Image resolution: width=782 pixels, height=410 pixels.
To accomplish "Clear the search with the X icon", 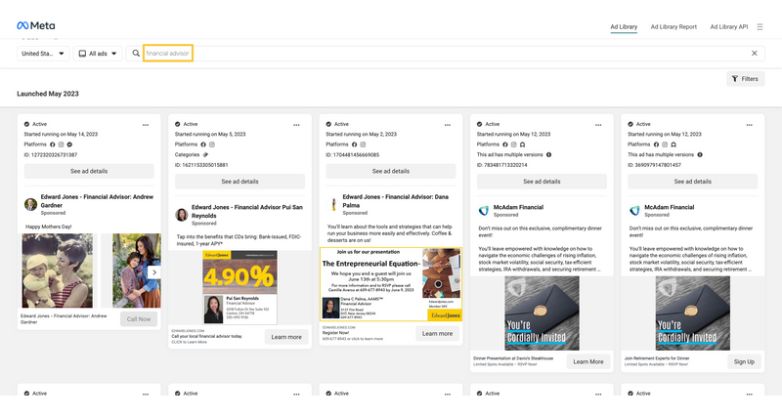I will pyautogui.click(x=754, y=53).
